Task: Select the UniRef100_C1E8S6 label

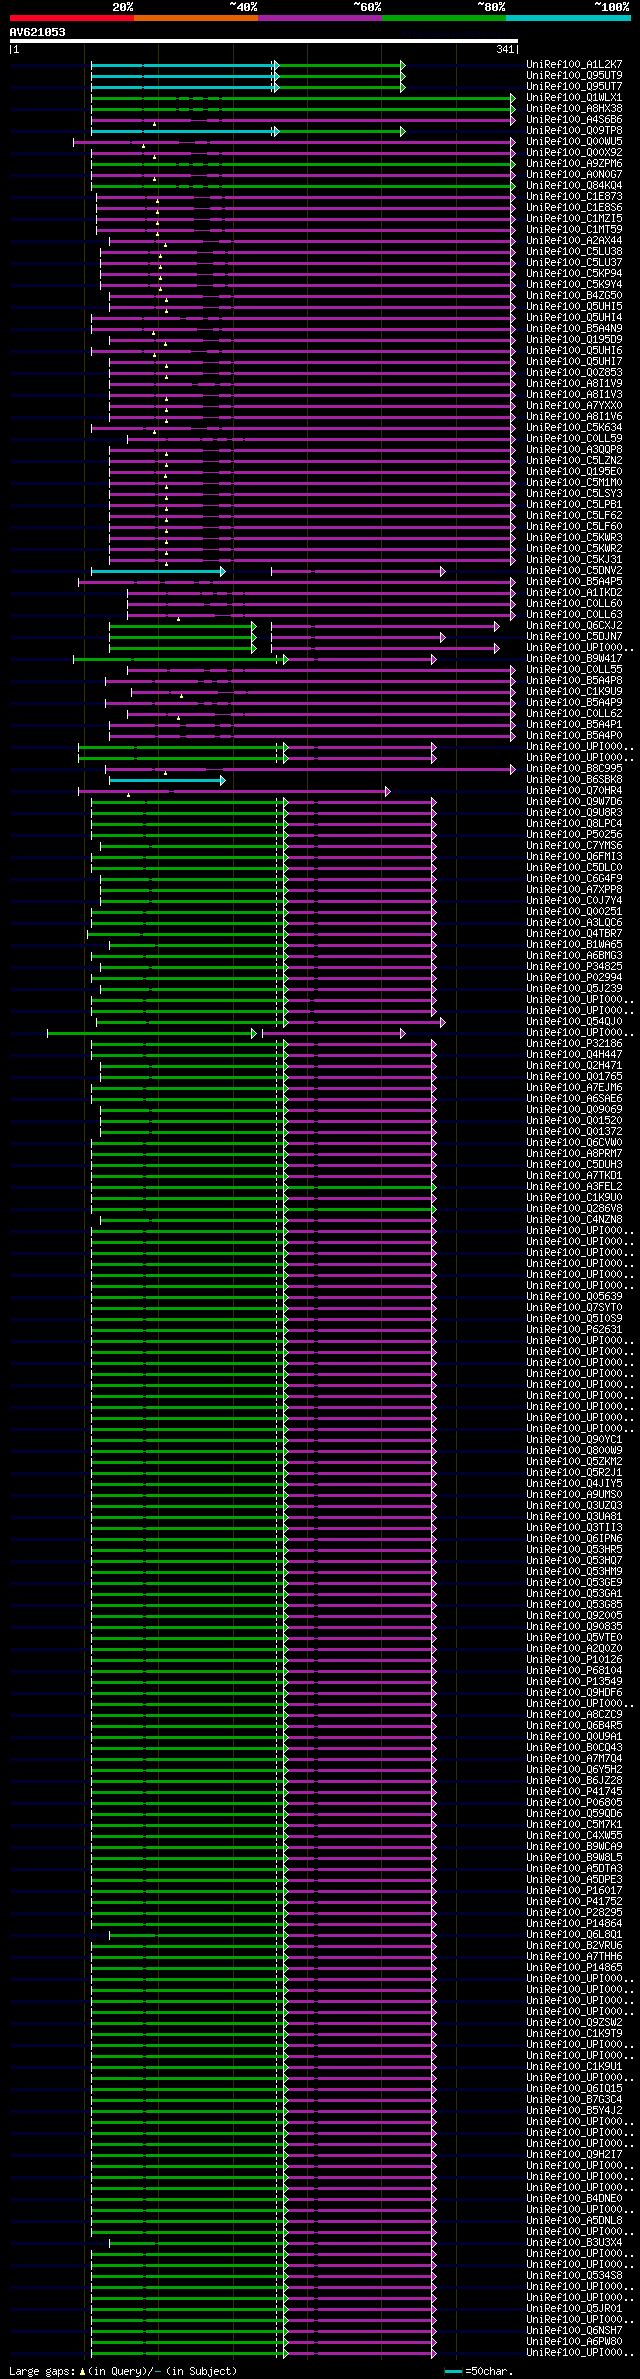Action: pos(574,208)
